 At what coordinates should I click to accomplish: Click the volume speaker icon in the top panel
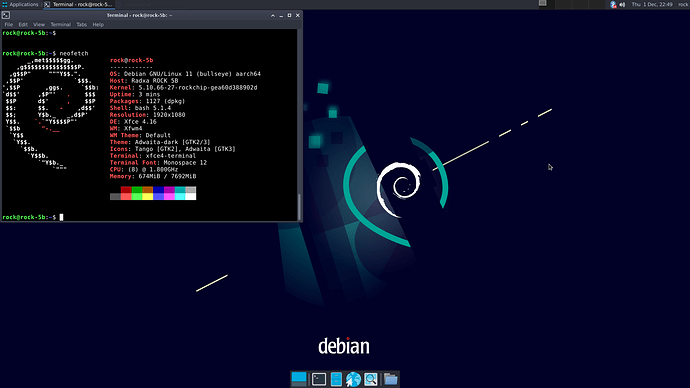point(622,4)
